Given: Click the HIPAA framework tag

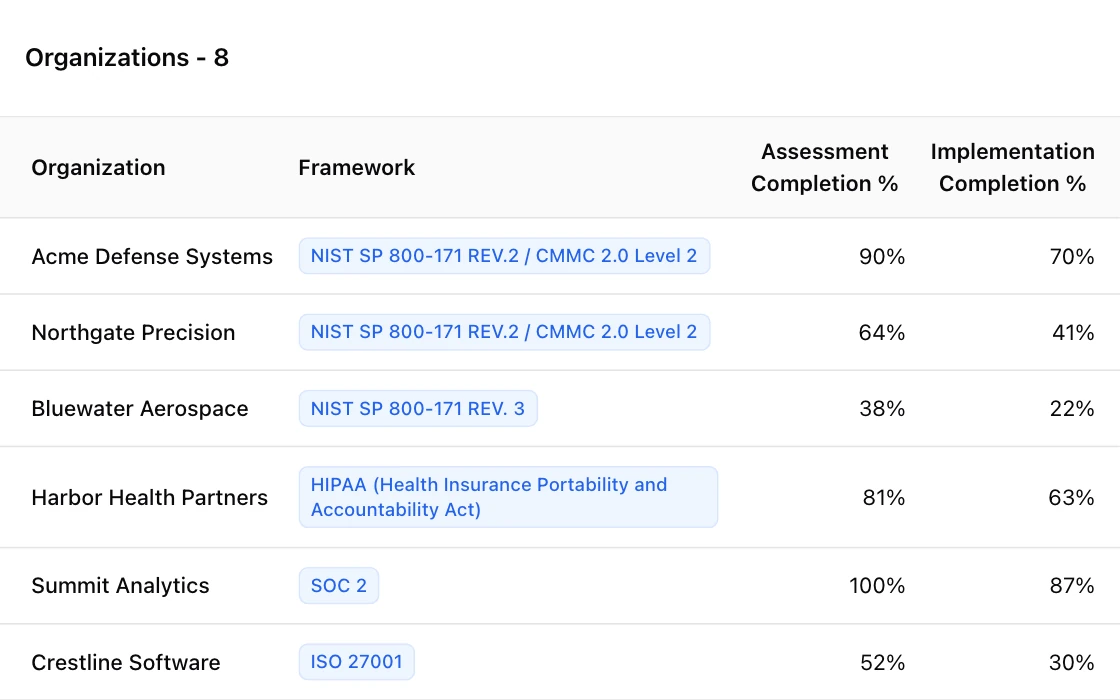Looking at the screenshot, I should pyautogui.click(x=509, y=497).
